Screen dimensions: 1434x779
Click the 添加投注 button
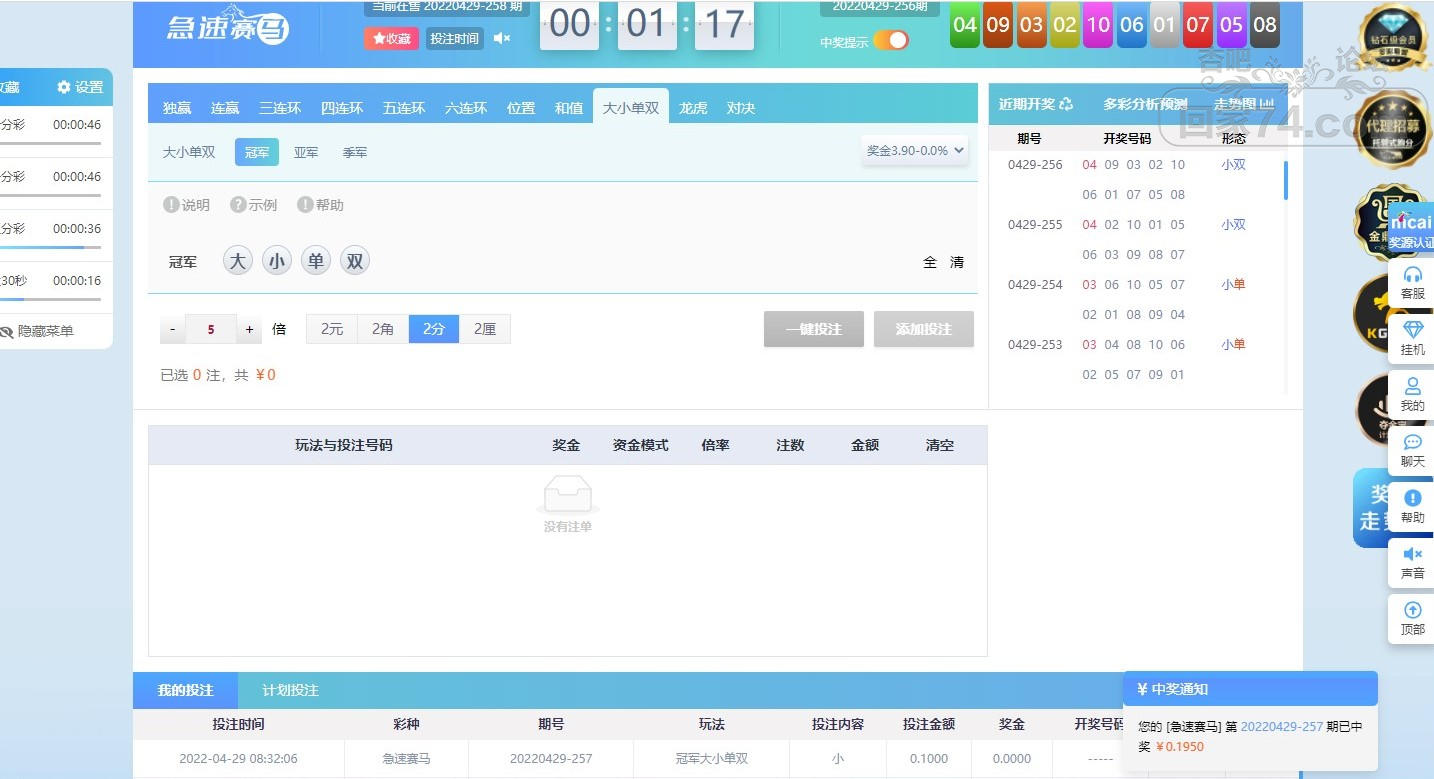924,329
